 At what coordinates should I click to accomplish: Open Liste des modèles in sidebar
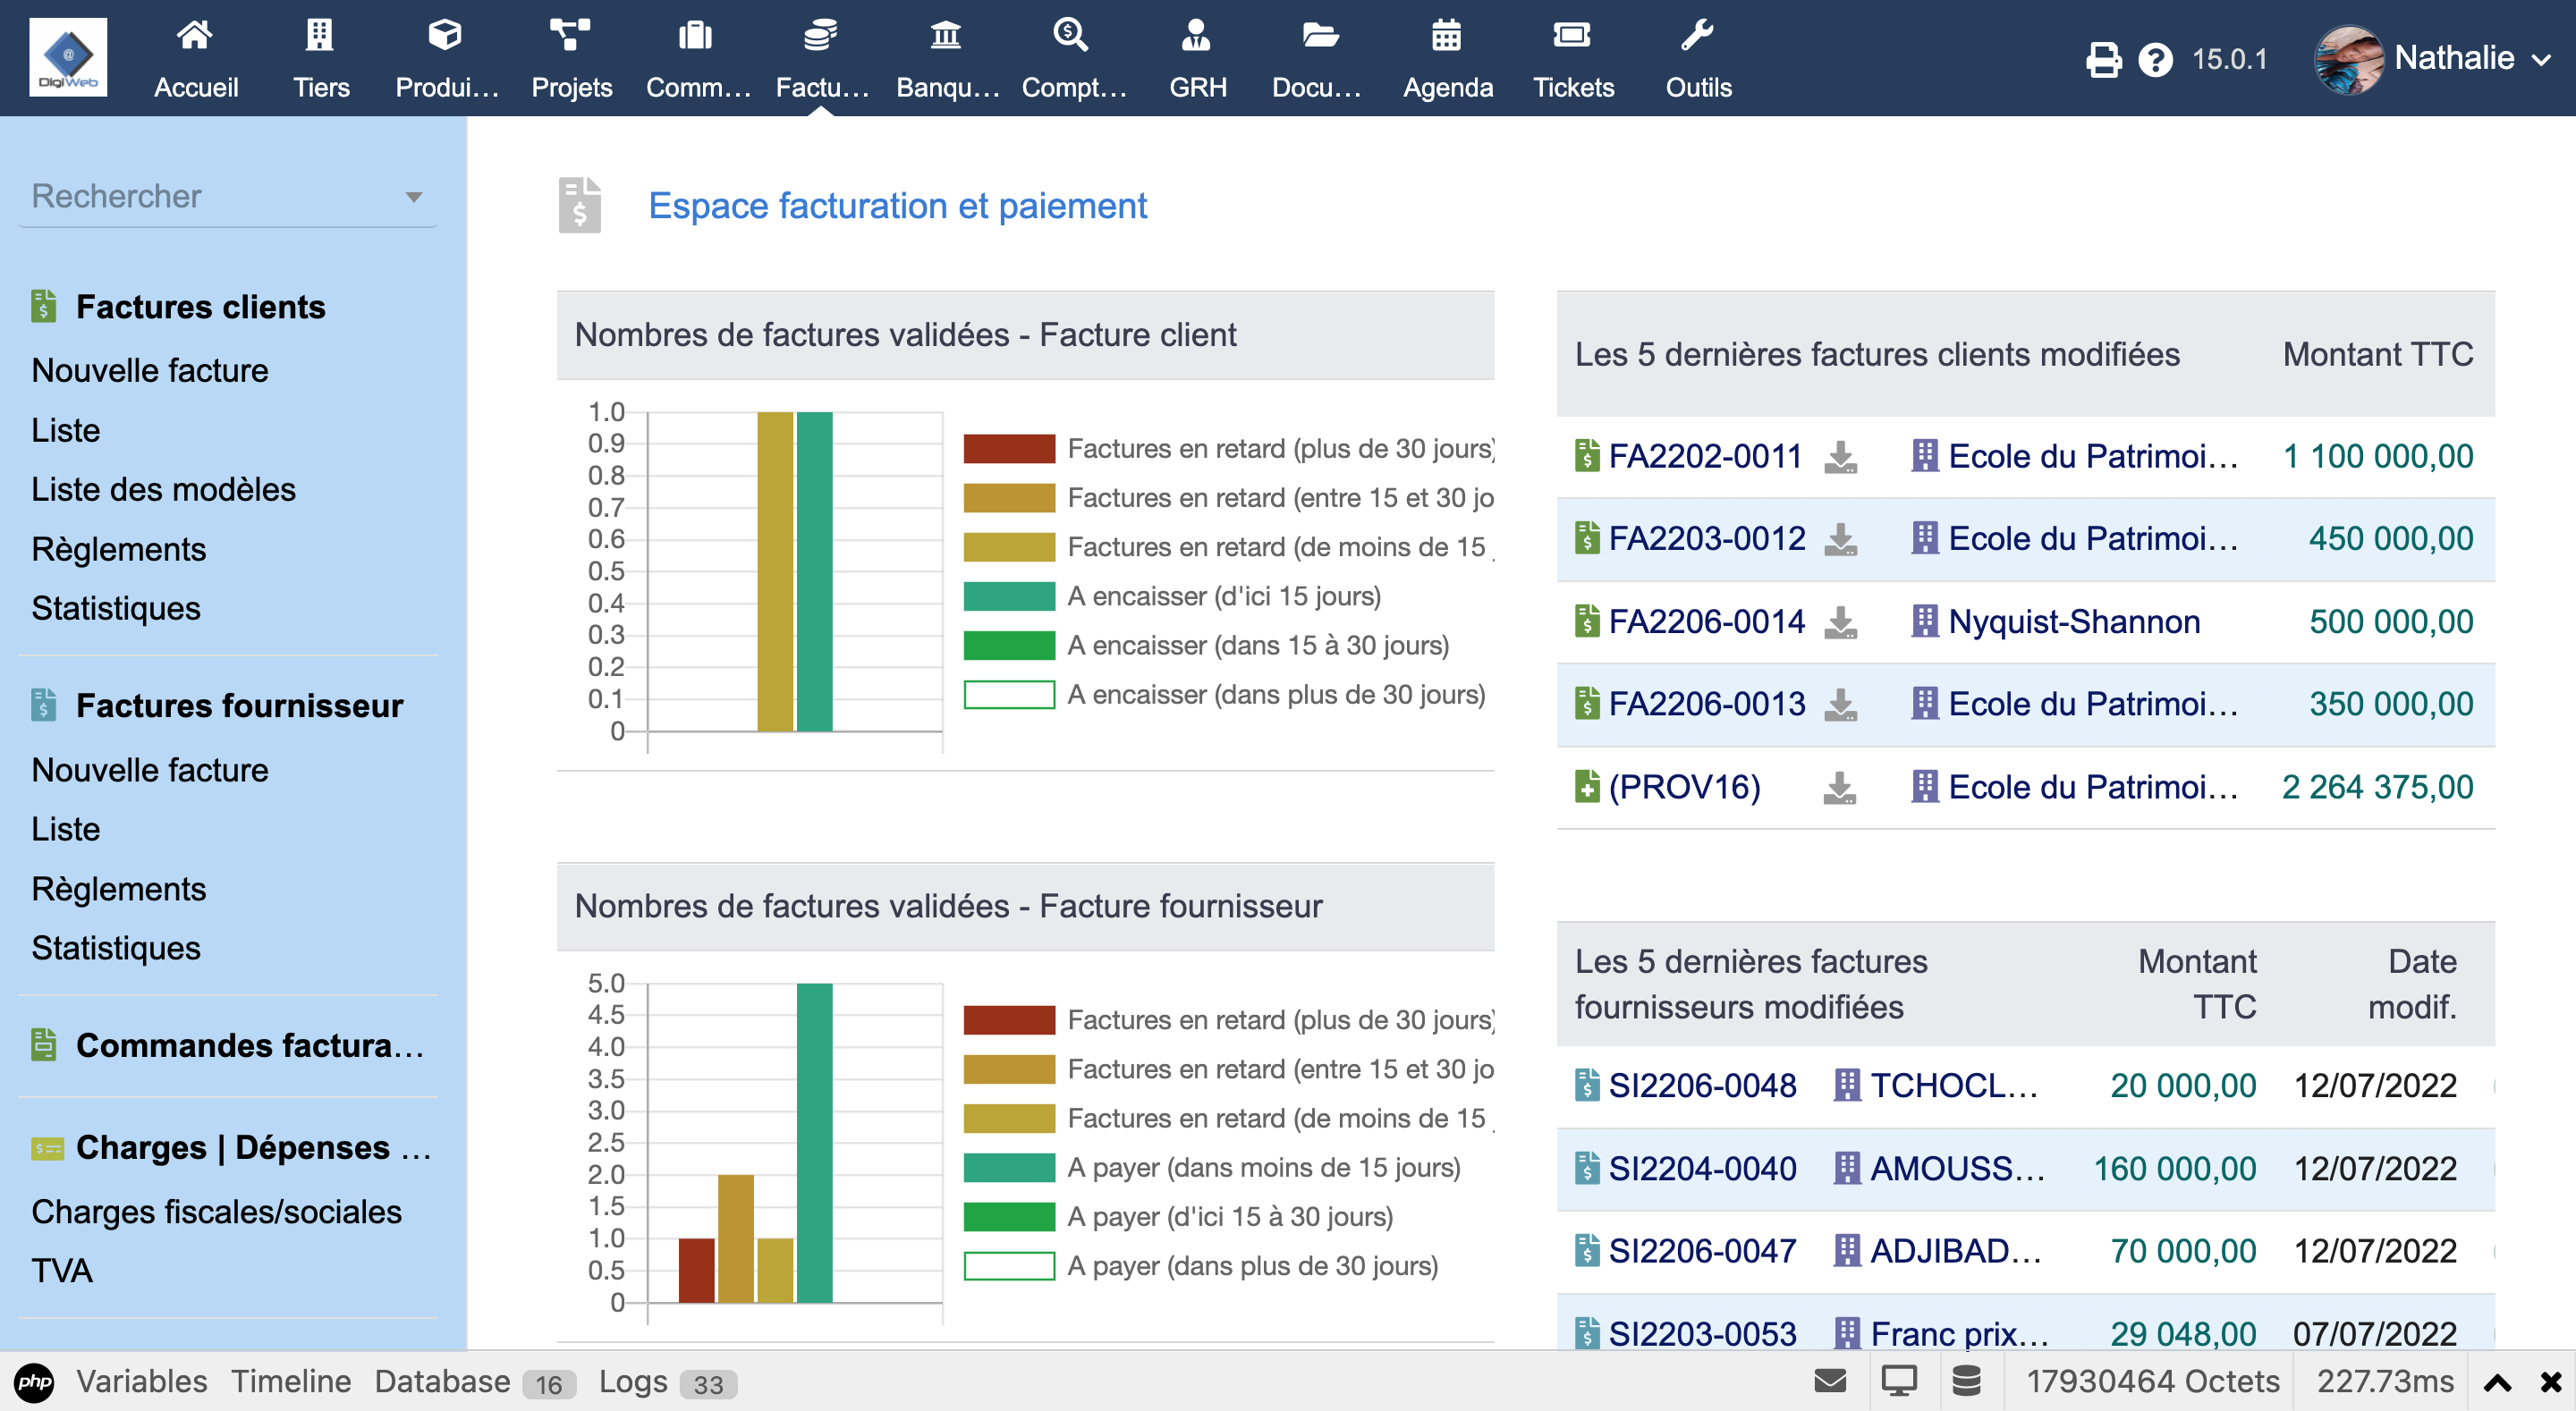(163, 489)
